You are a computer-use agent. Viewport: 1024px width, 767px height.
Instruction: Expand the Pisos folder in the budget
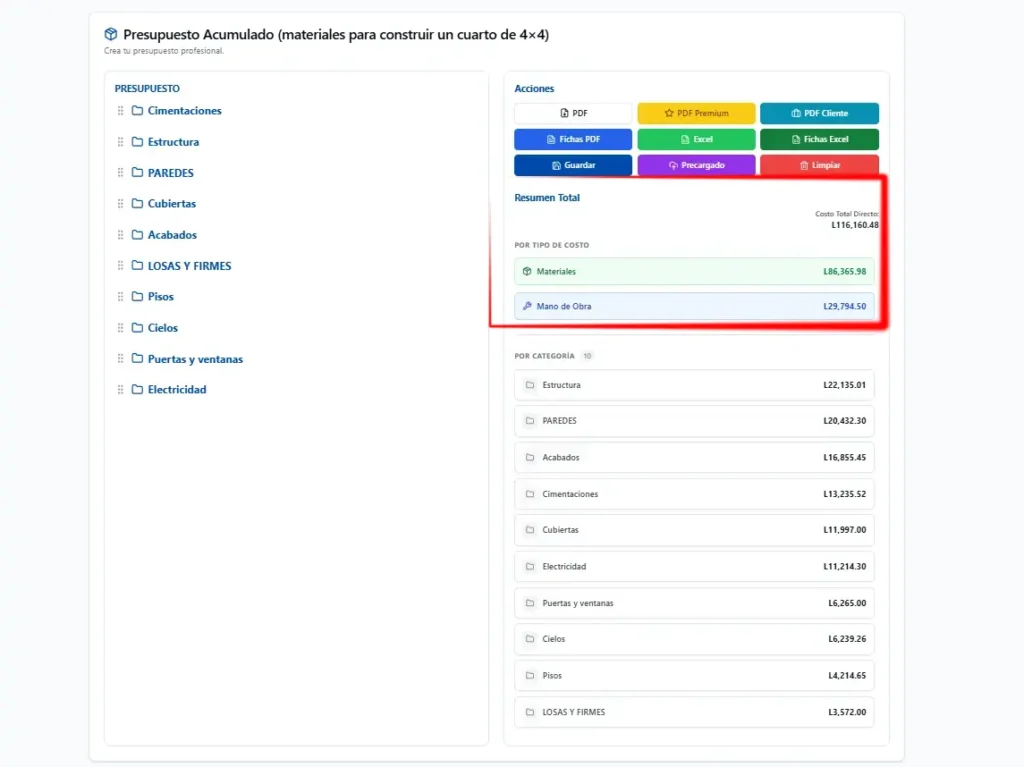point(160,297)
